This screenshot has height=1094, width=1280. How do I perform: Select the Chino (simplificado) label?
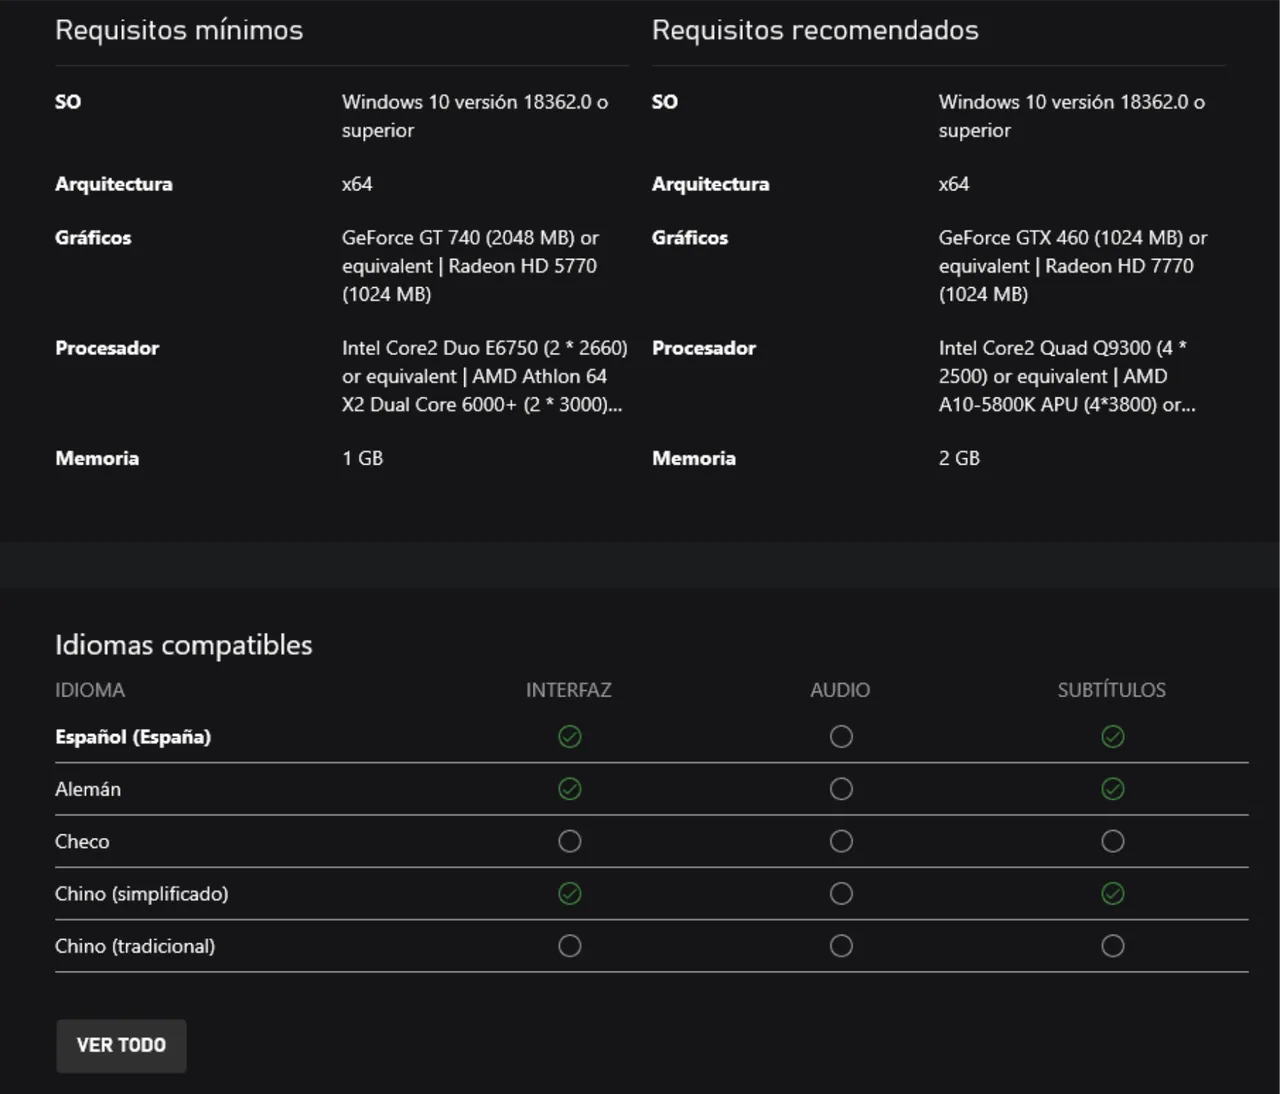(x=141, y=894)
